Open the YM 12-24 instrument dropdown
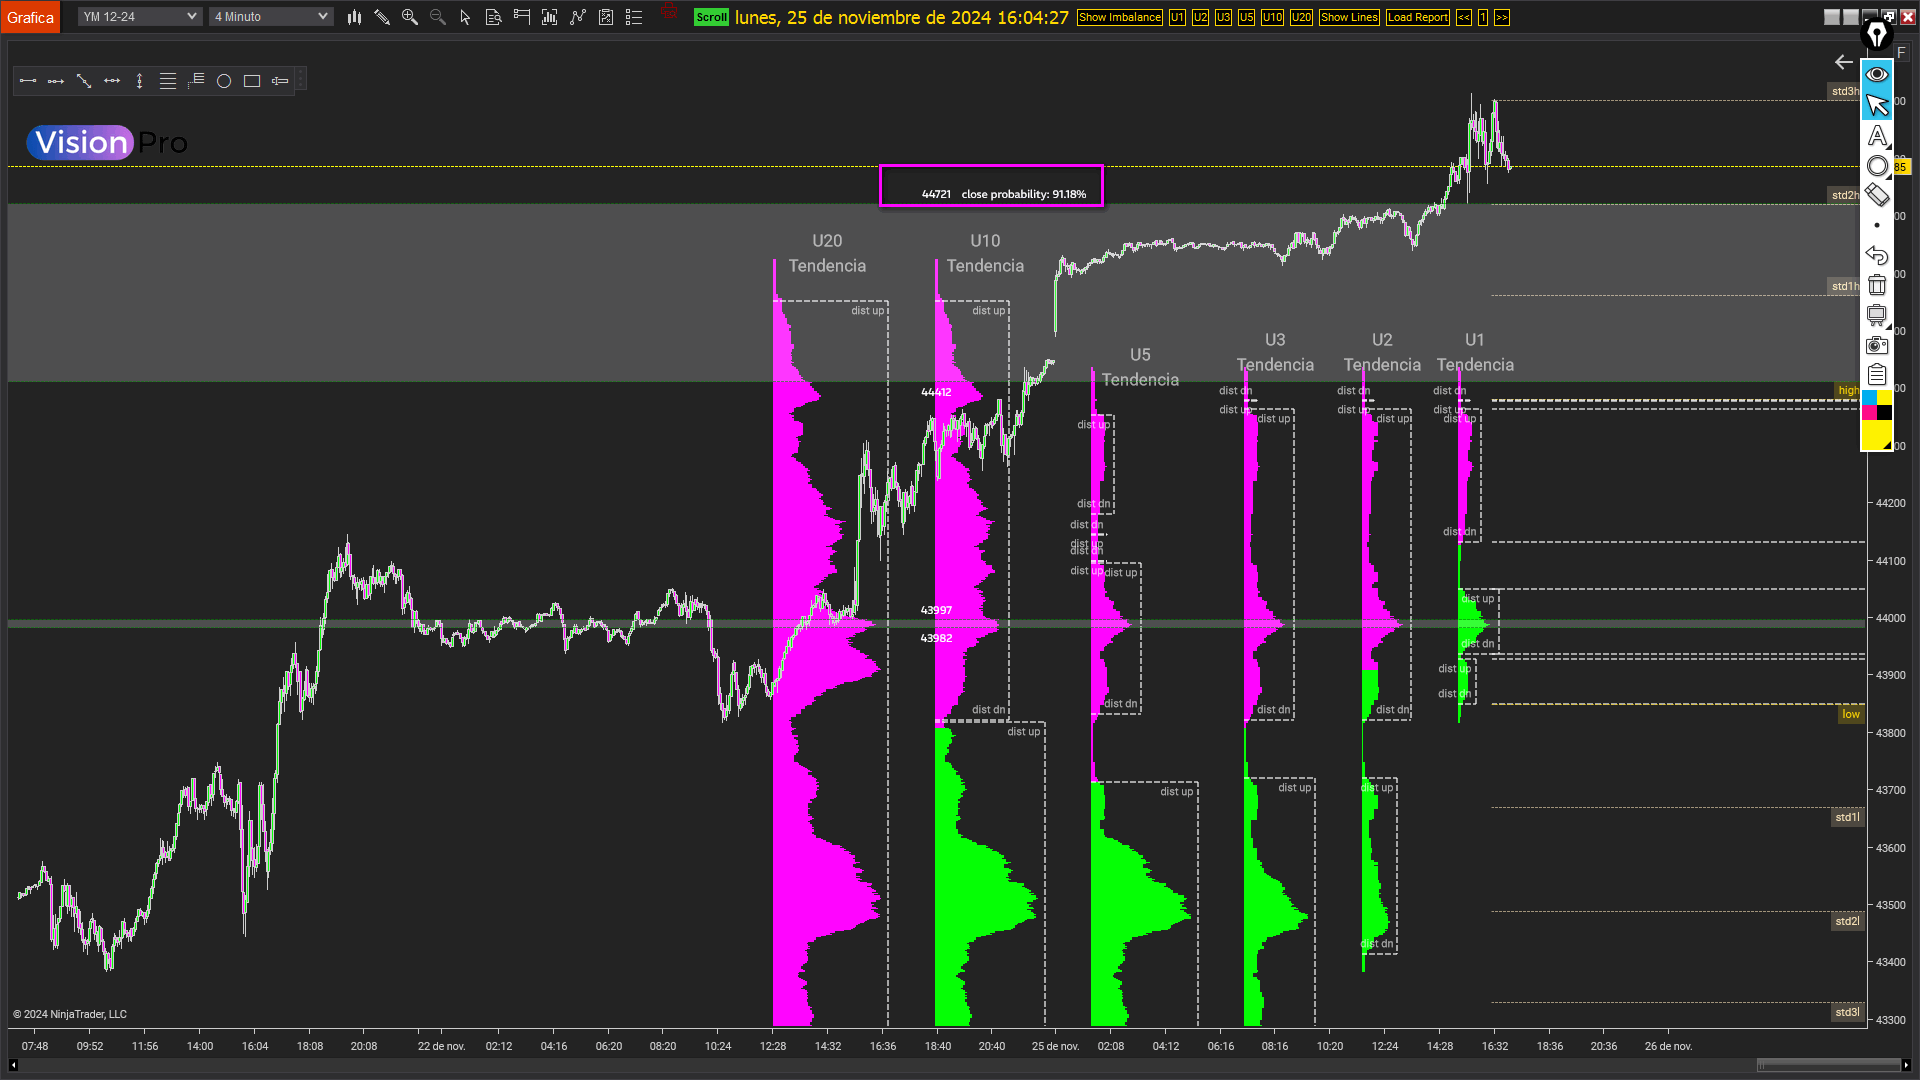Screen dimensions: 1920x1080 pos(140,17)
